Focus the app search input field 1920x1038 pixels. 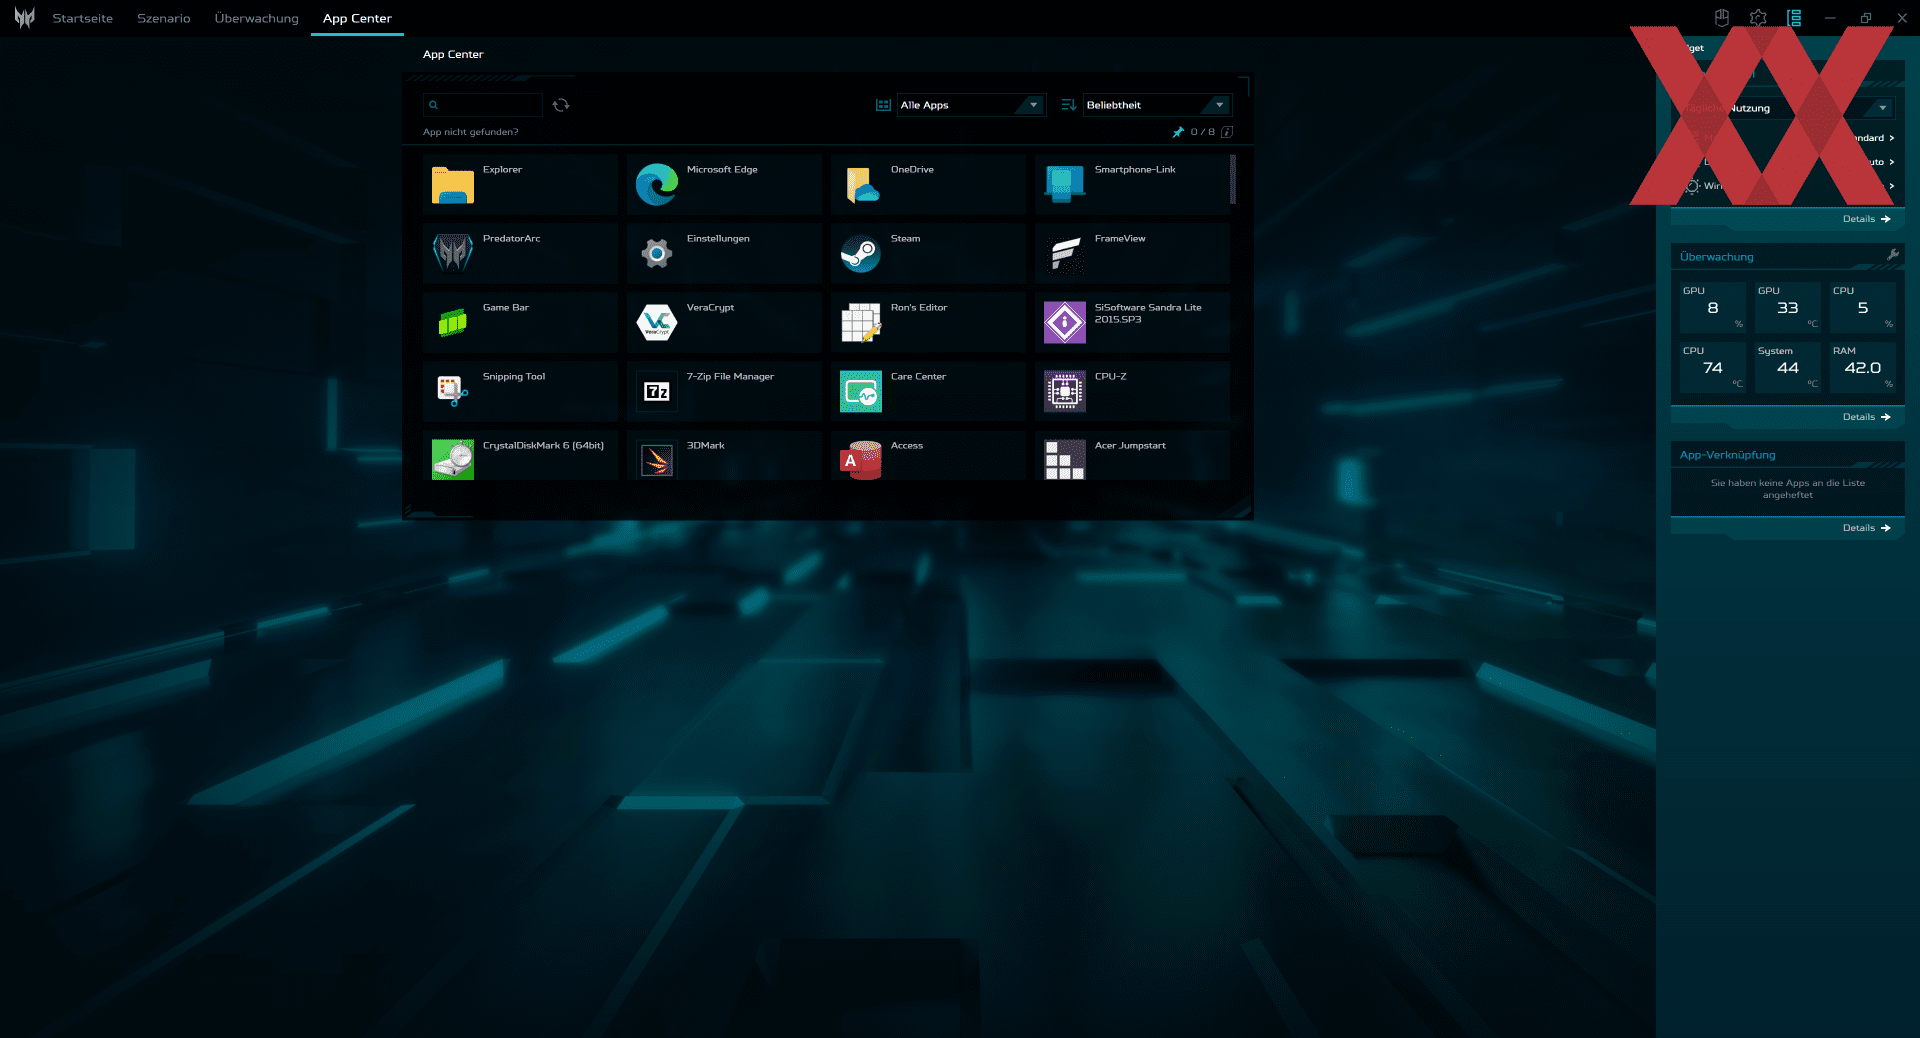pyautogui.click(x=483, y=105)
